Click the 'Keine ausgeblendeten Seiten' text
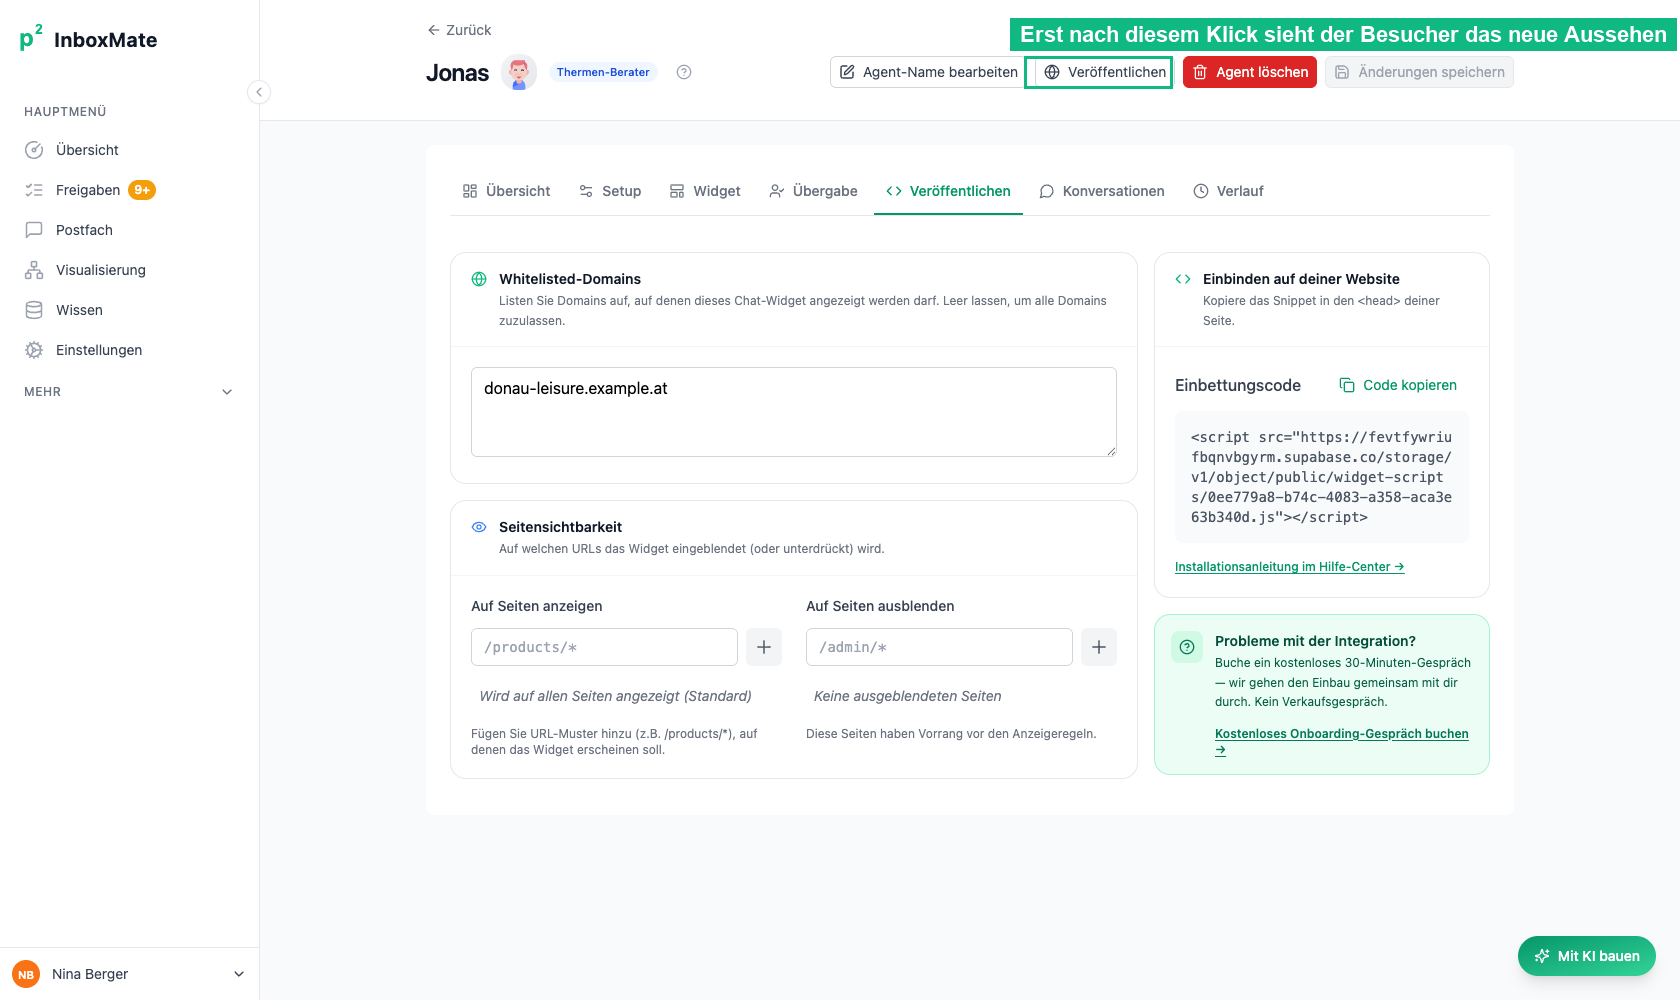The image size is (1680, 1000). [x=908, y=696]
